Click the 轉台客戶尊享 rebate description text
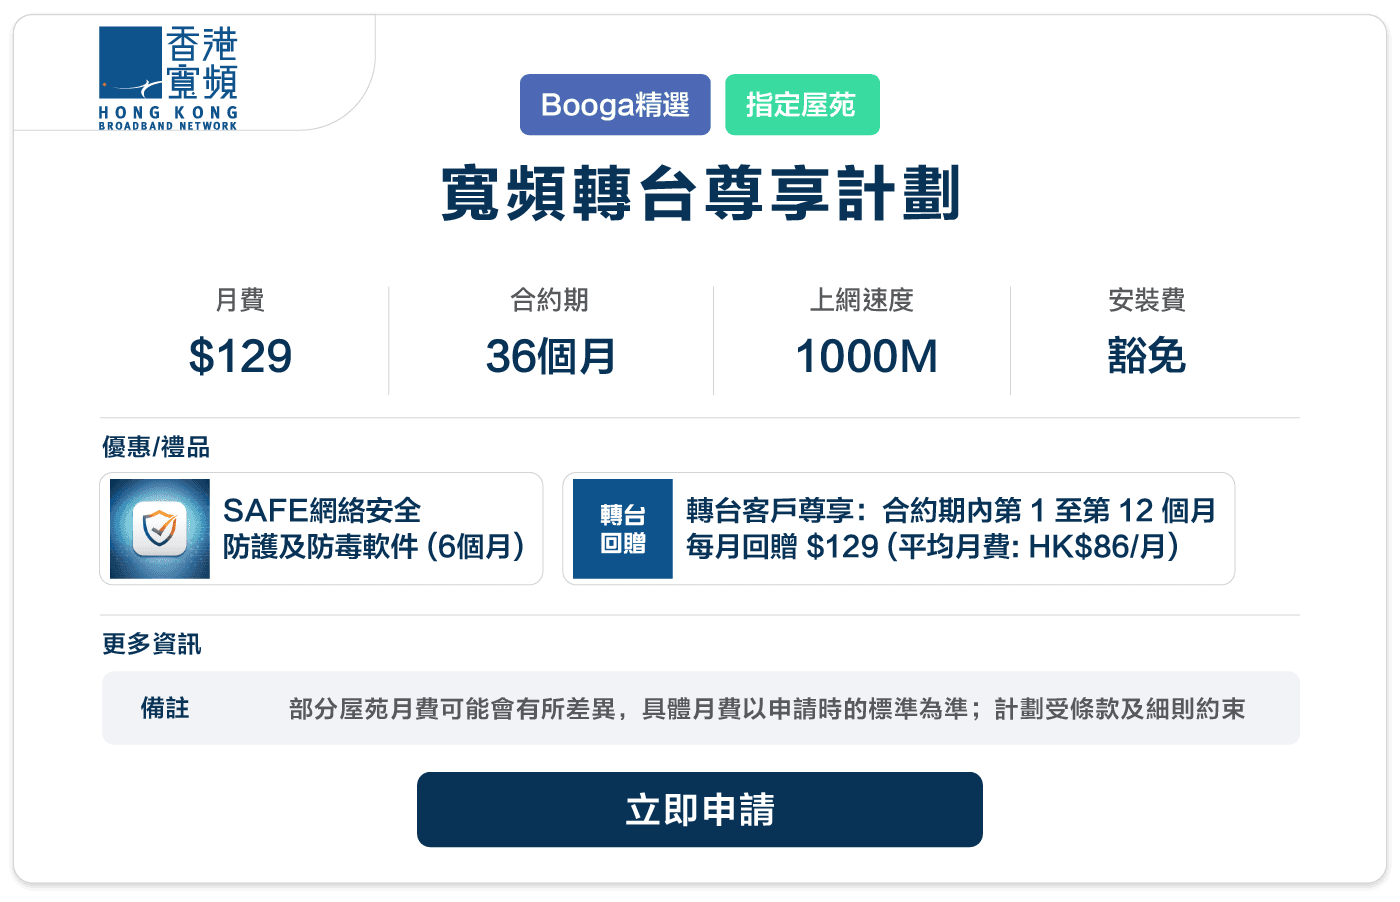Viewport: 1400px width, 902px height. point(951,529)
